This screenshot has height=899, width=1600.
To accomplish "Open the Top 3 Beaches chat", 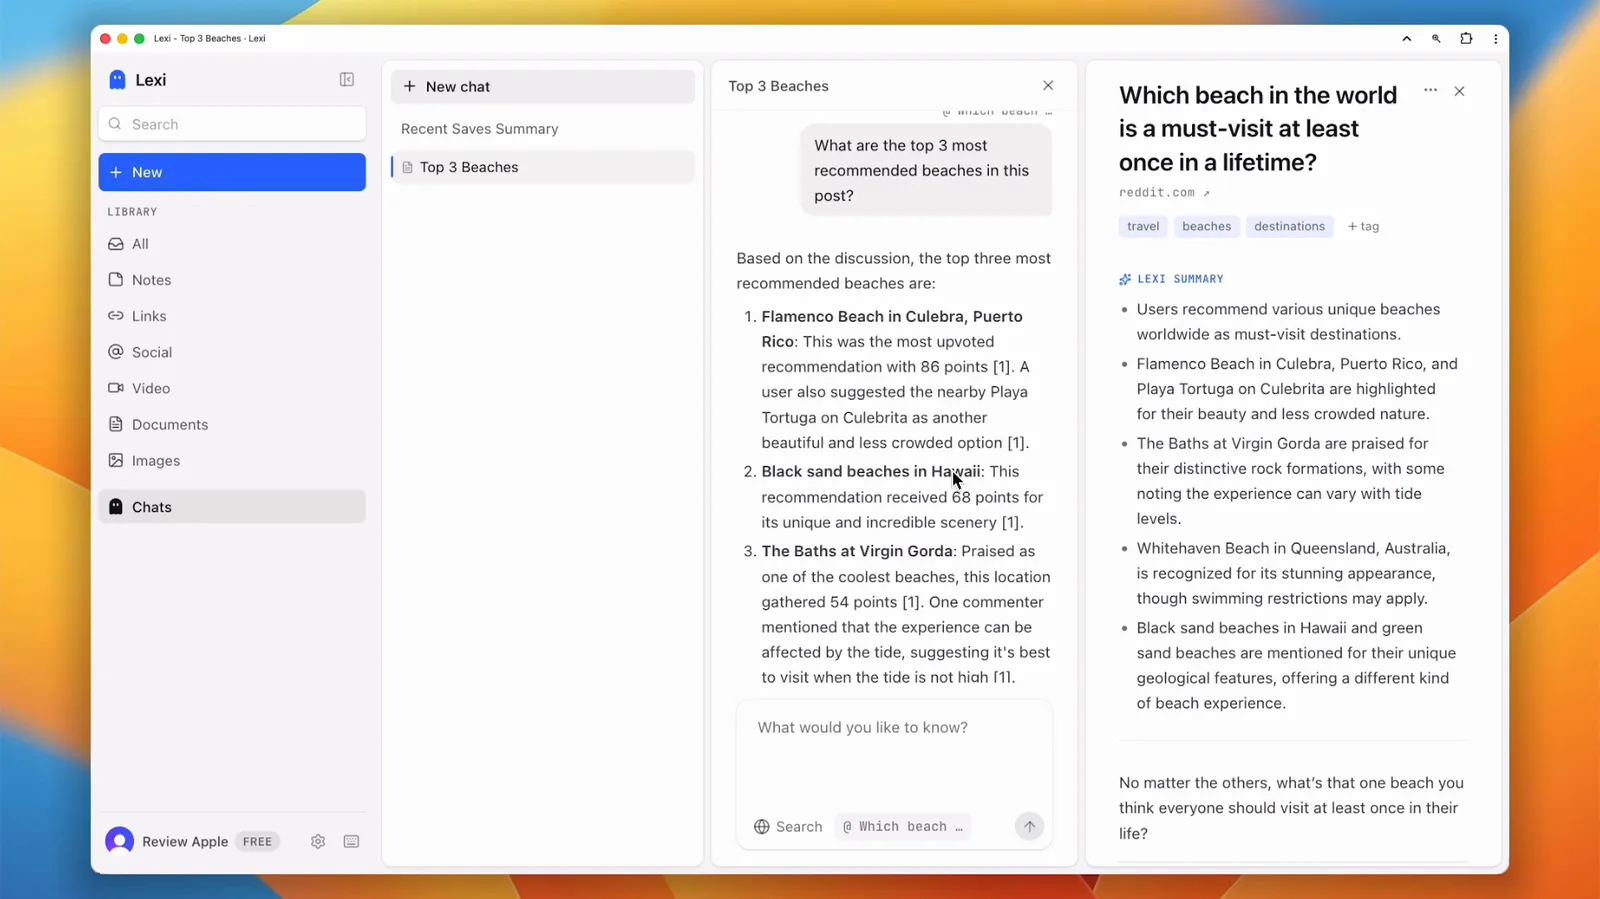I will coord(543,167).
